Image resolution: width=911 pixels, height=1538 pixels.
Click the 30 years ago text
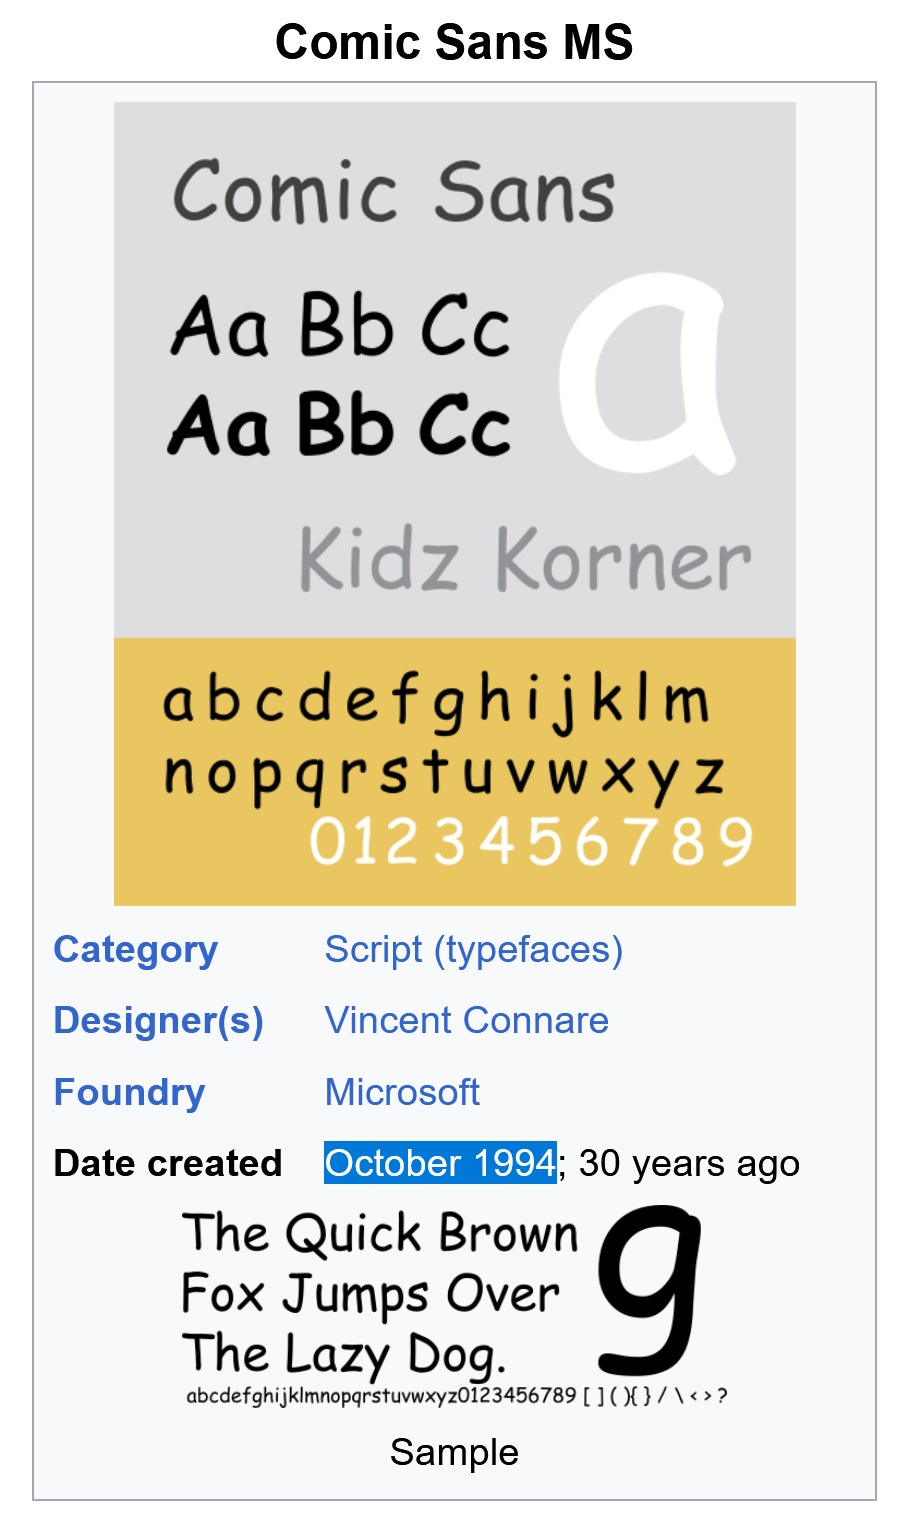coord(689,1164)
